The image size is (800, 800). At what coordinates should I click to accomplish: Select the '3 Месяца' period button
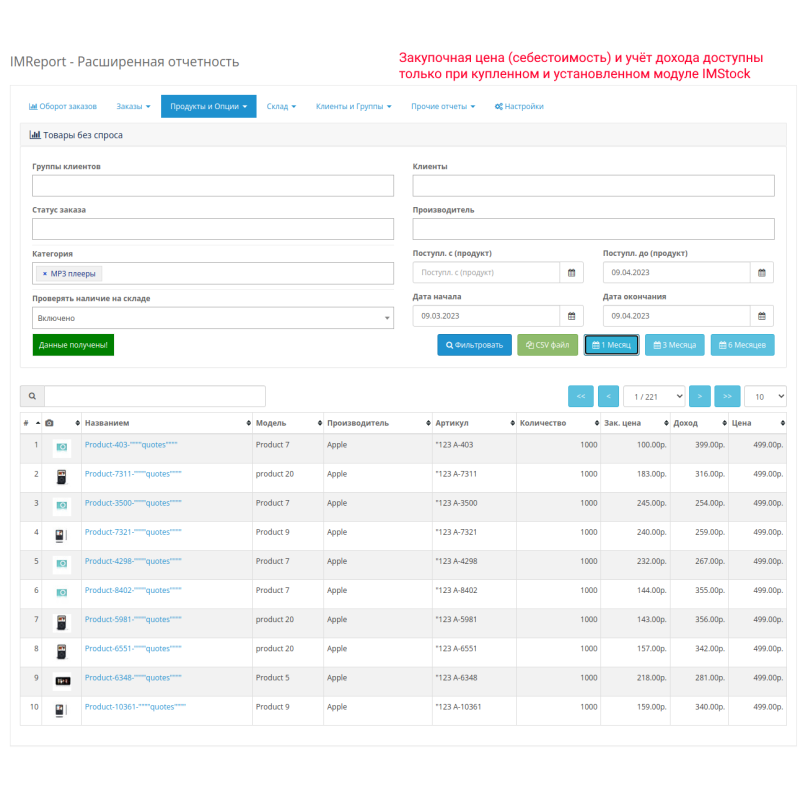676,345
